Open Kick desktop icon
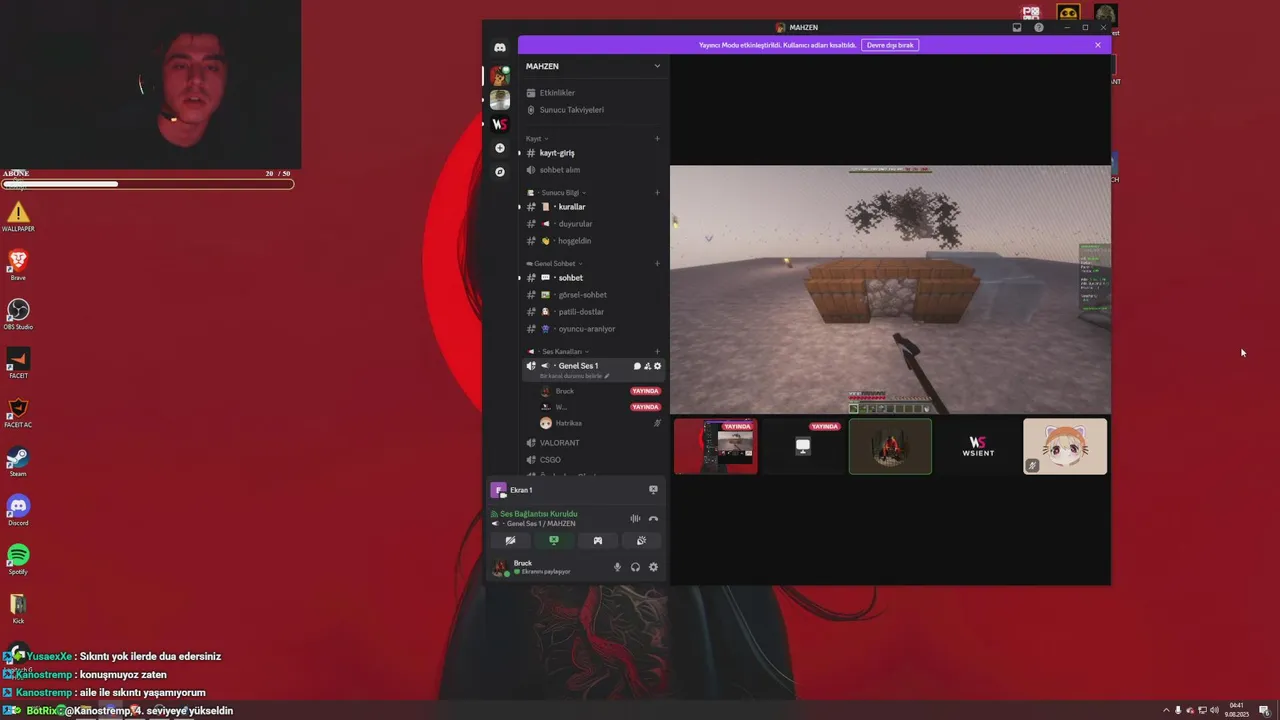This screenshot has height=720, width=1280. [18, 608]
